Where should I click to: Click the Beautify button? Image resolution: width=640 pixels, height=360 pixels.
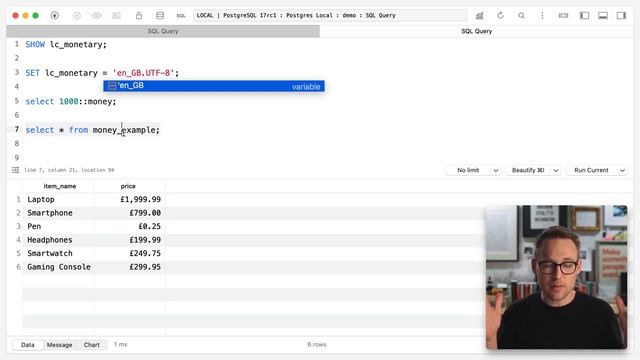528,170
